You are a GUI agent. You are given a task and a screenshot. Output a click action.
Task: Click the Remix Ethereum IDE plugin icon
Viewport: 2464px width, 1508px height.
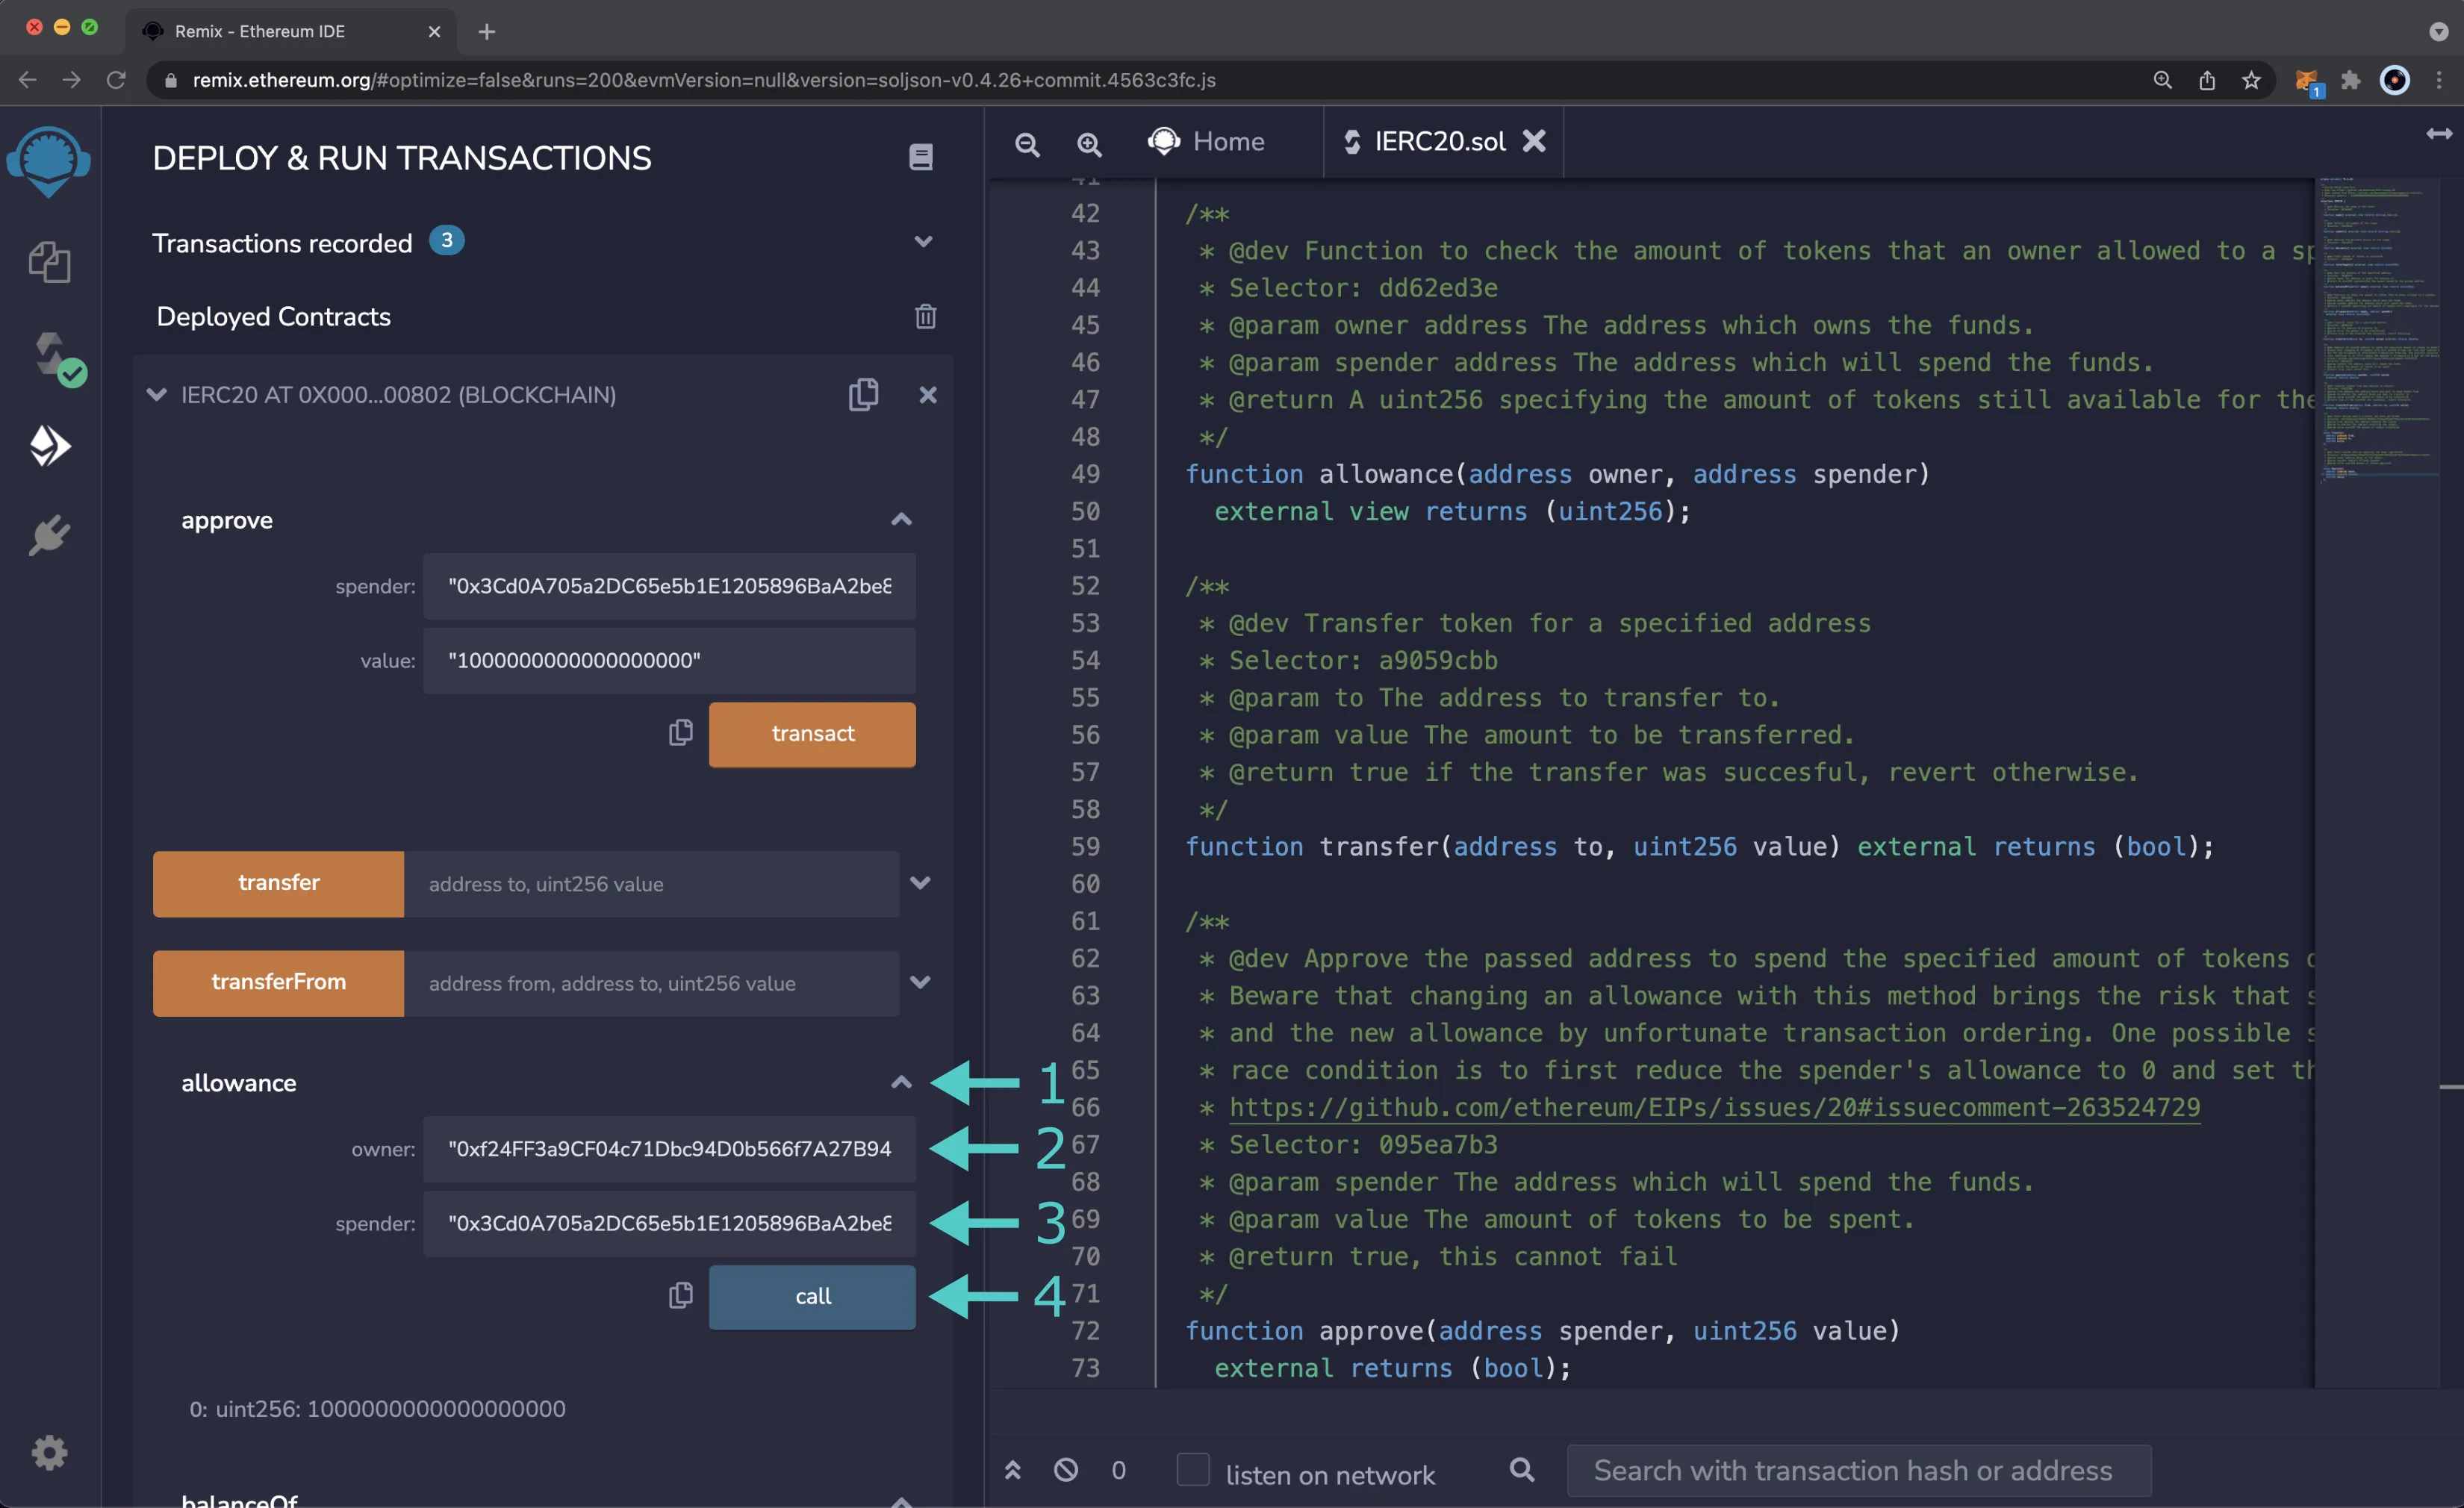click(49, 535)
